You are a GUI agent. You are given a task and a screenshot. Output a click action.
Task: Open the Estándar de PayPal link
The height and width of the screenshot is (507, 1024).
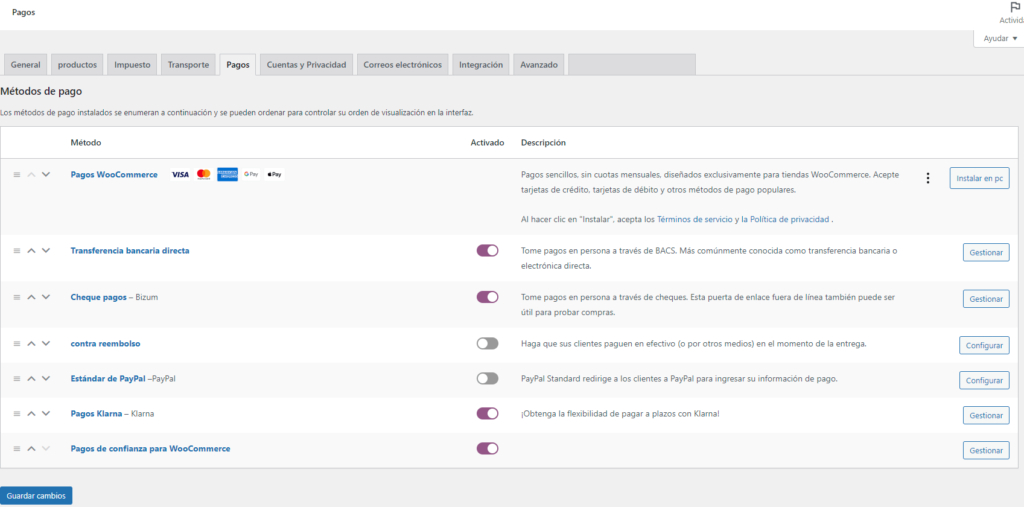pos(108,378)
